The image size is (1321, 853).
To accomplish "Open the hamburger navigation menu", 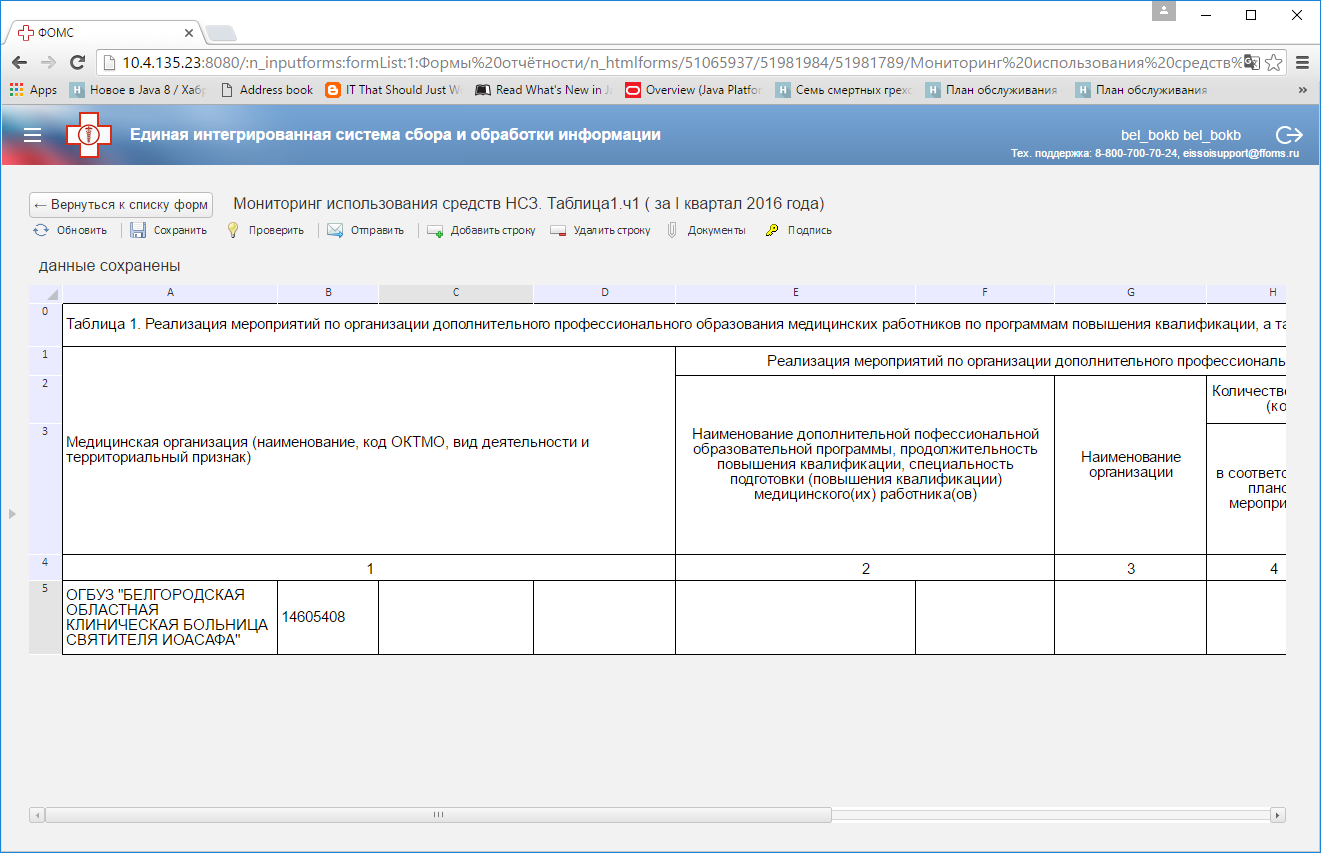I will point(32,135).
